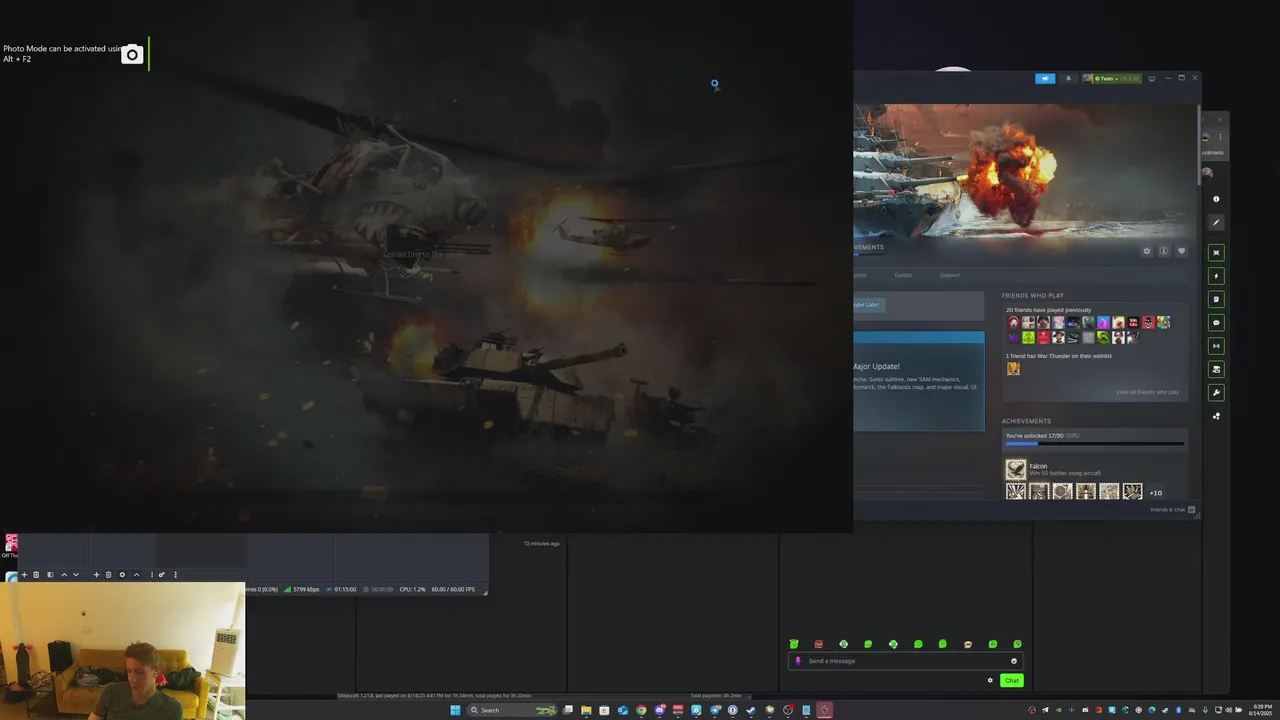Click the info icon in side panel
The image size is (1280, 720).
point(1216,199)
